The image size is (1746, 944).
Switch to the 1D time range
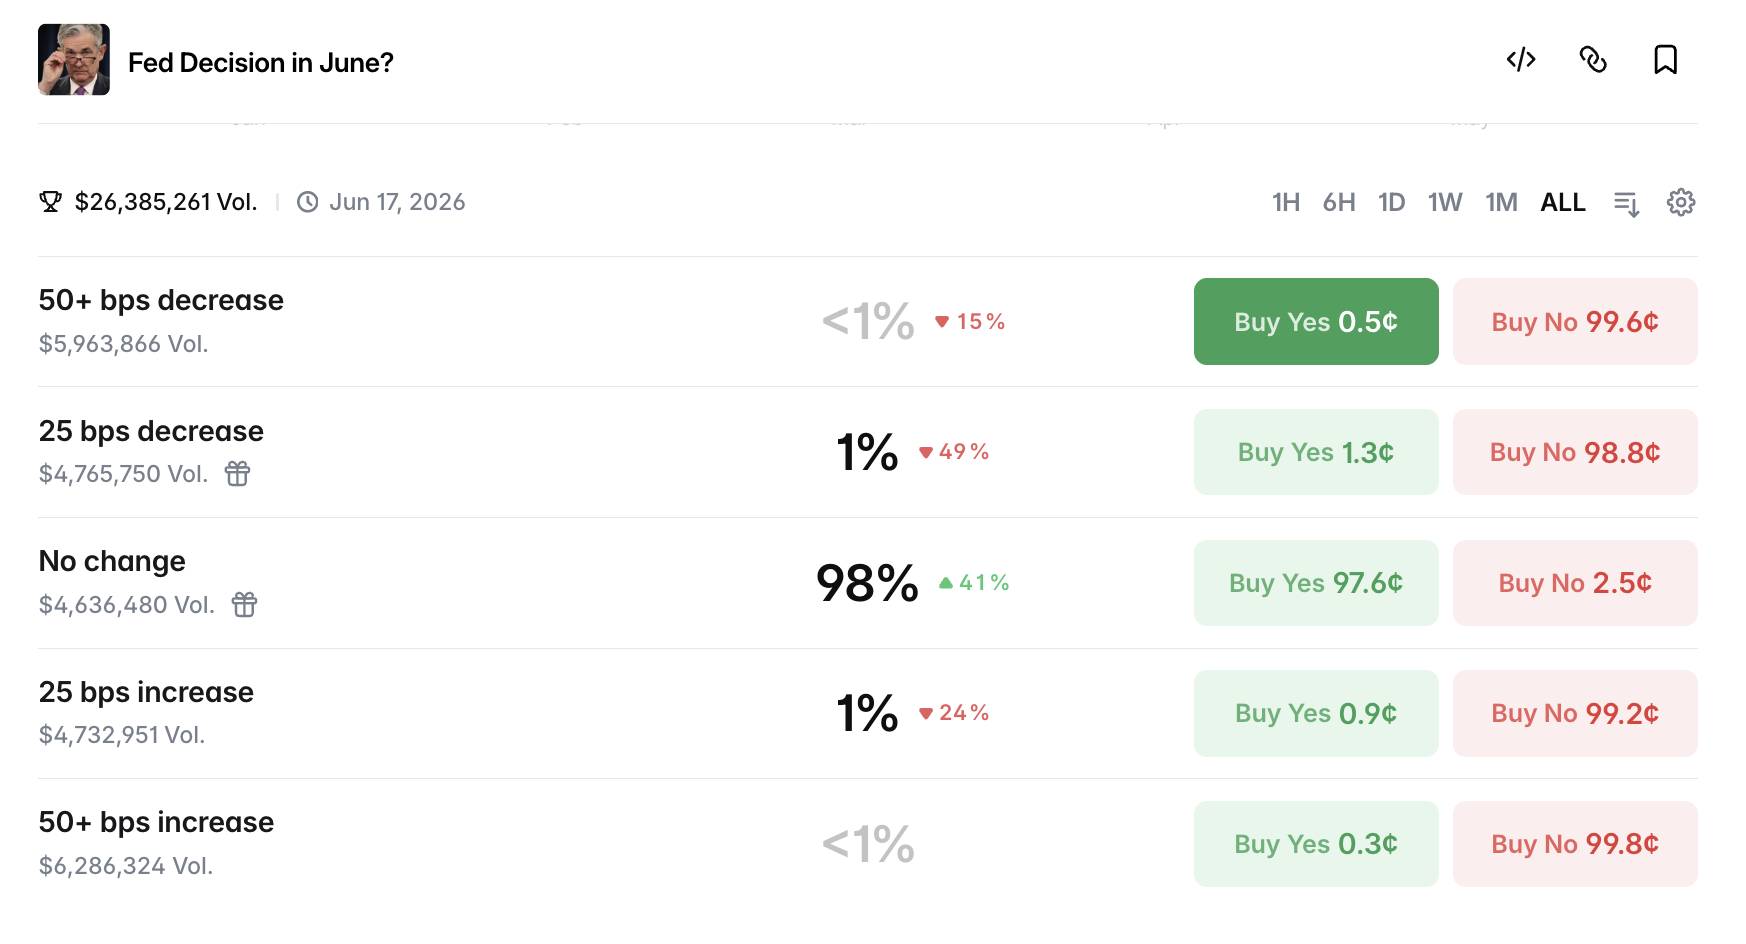point(1392,202)
